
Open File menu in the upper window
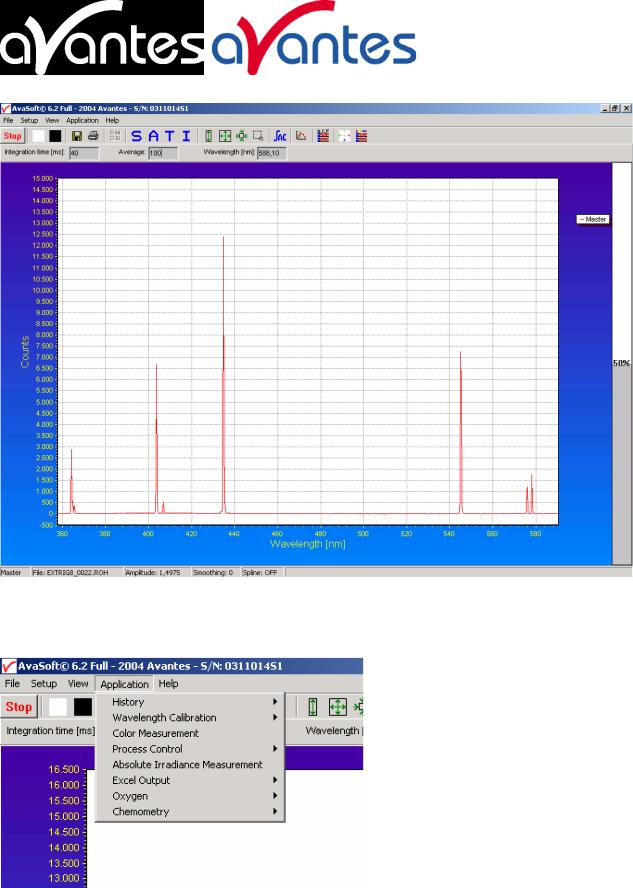(8, 120)
